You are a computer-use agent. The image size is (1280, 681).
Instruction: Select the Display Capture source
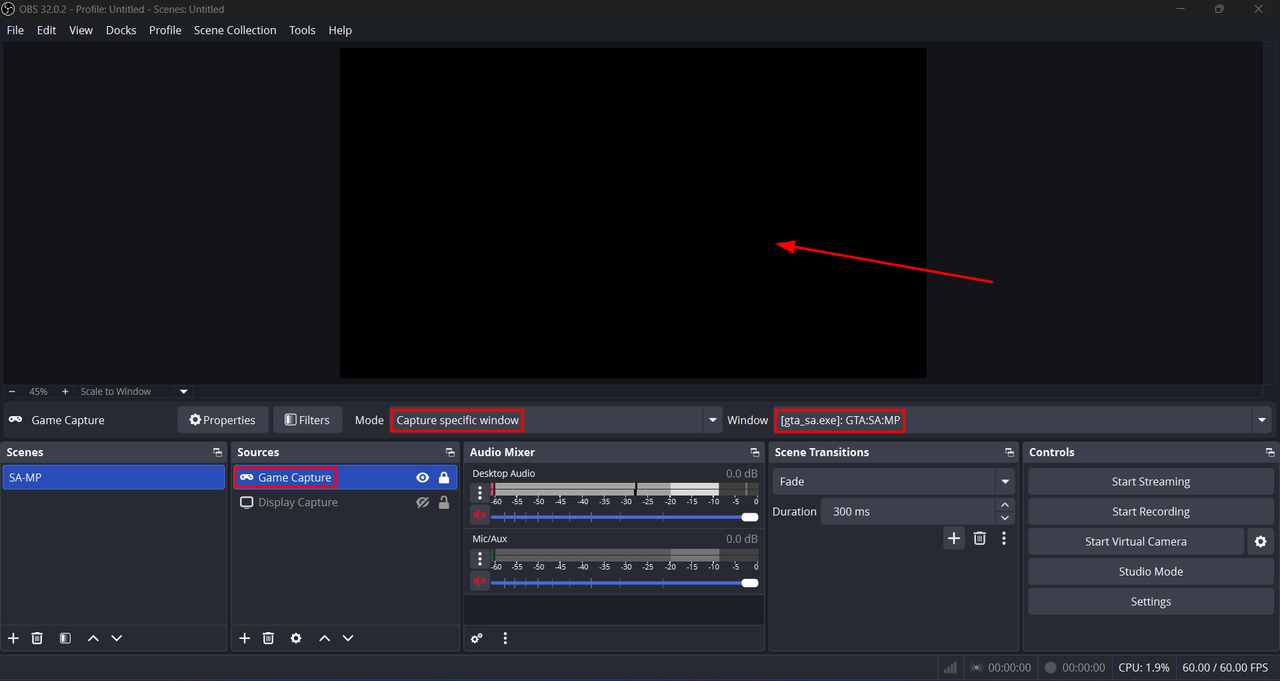pos(344,503)
